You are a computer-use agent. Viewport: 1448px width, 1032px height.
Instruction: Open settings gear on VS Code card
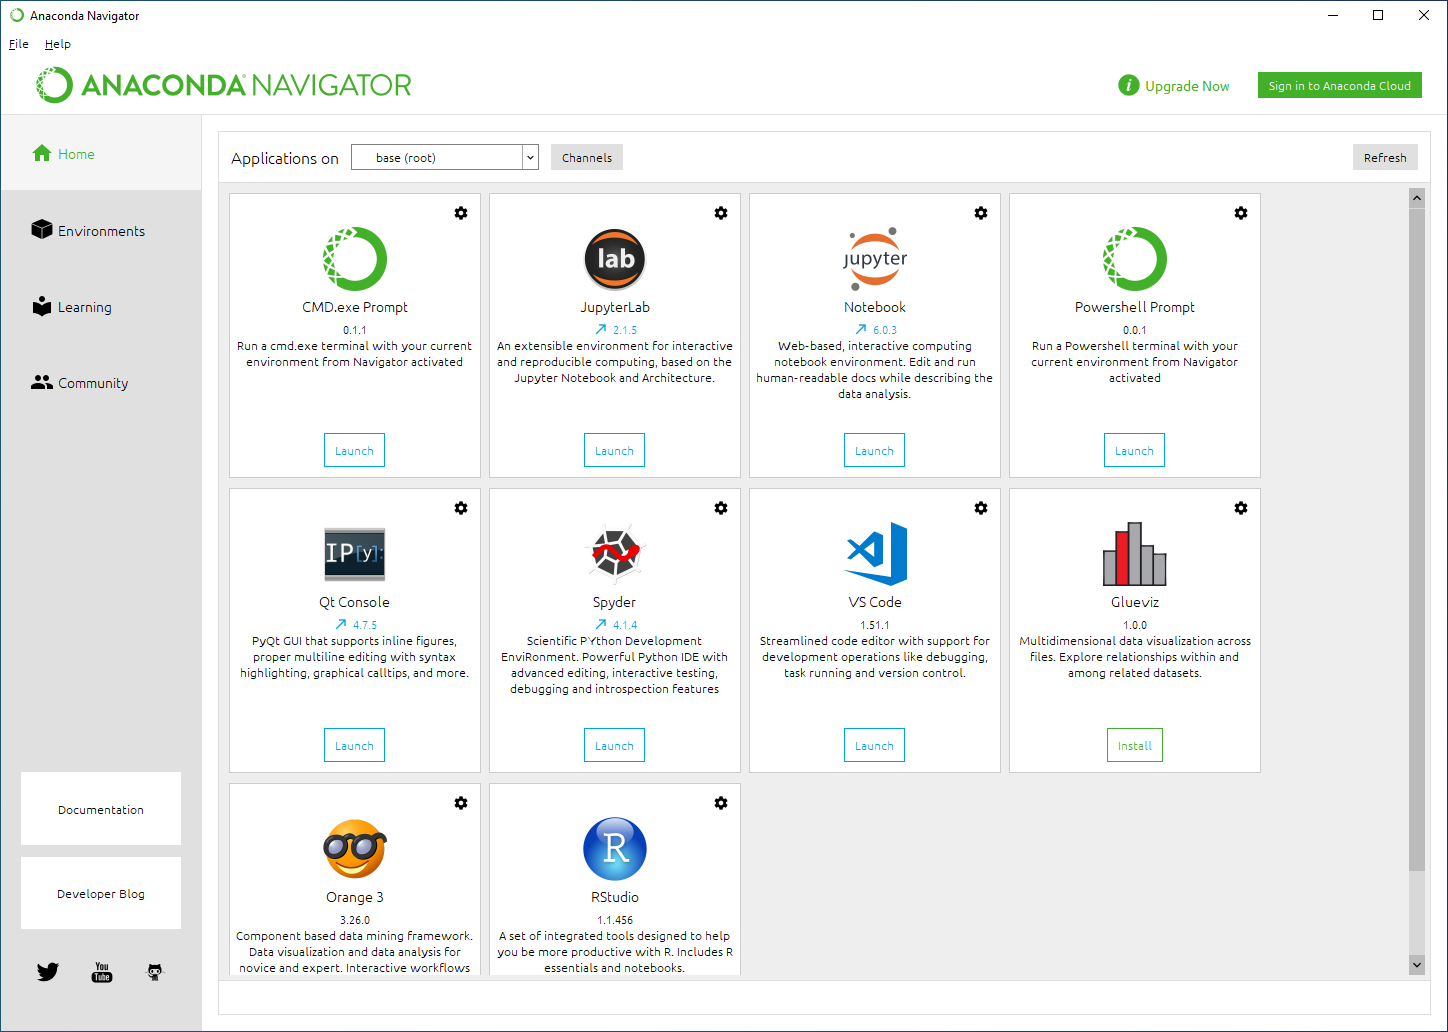pos(981,508)
